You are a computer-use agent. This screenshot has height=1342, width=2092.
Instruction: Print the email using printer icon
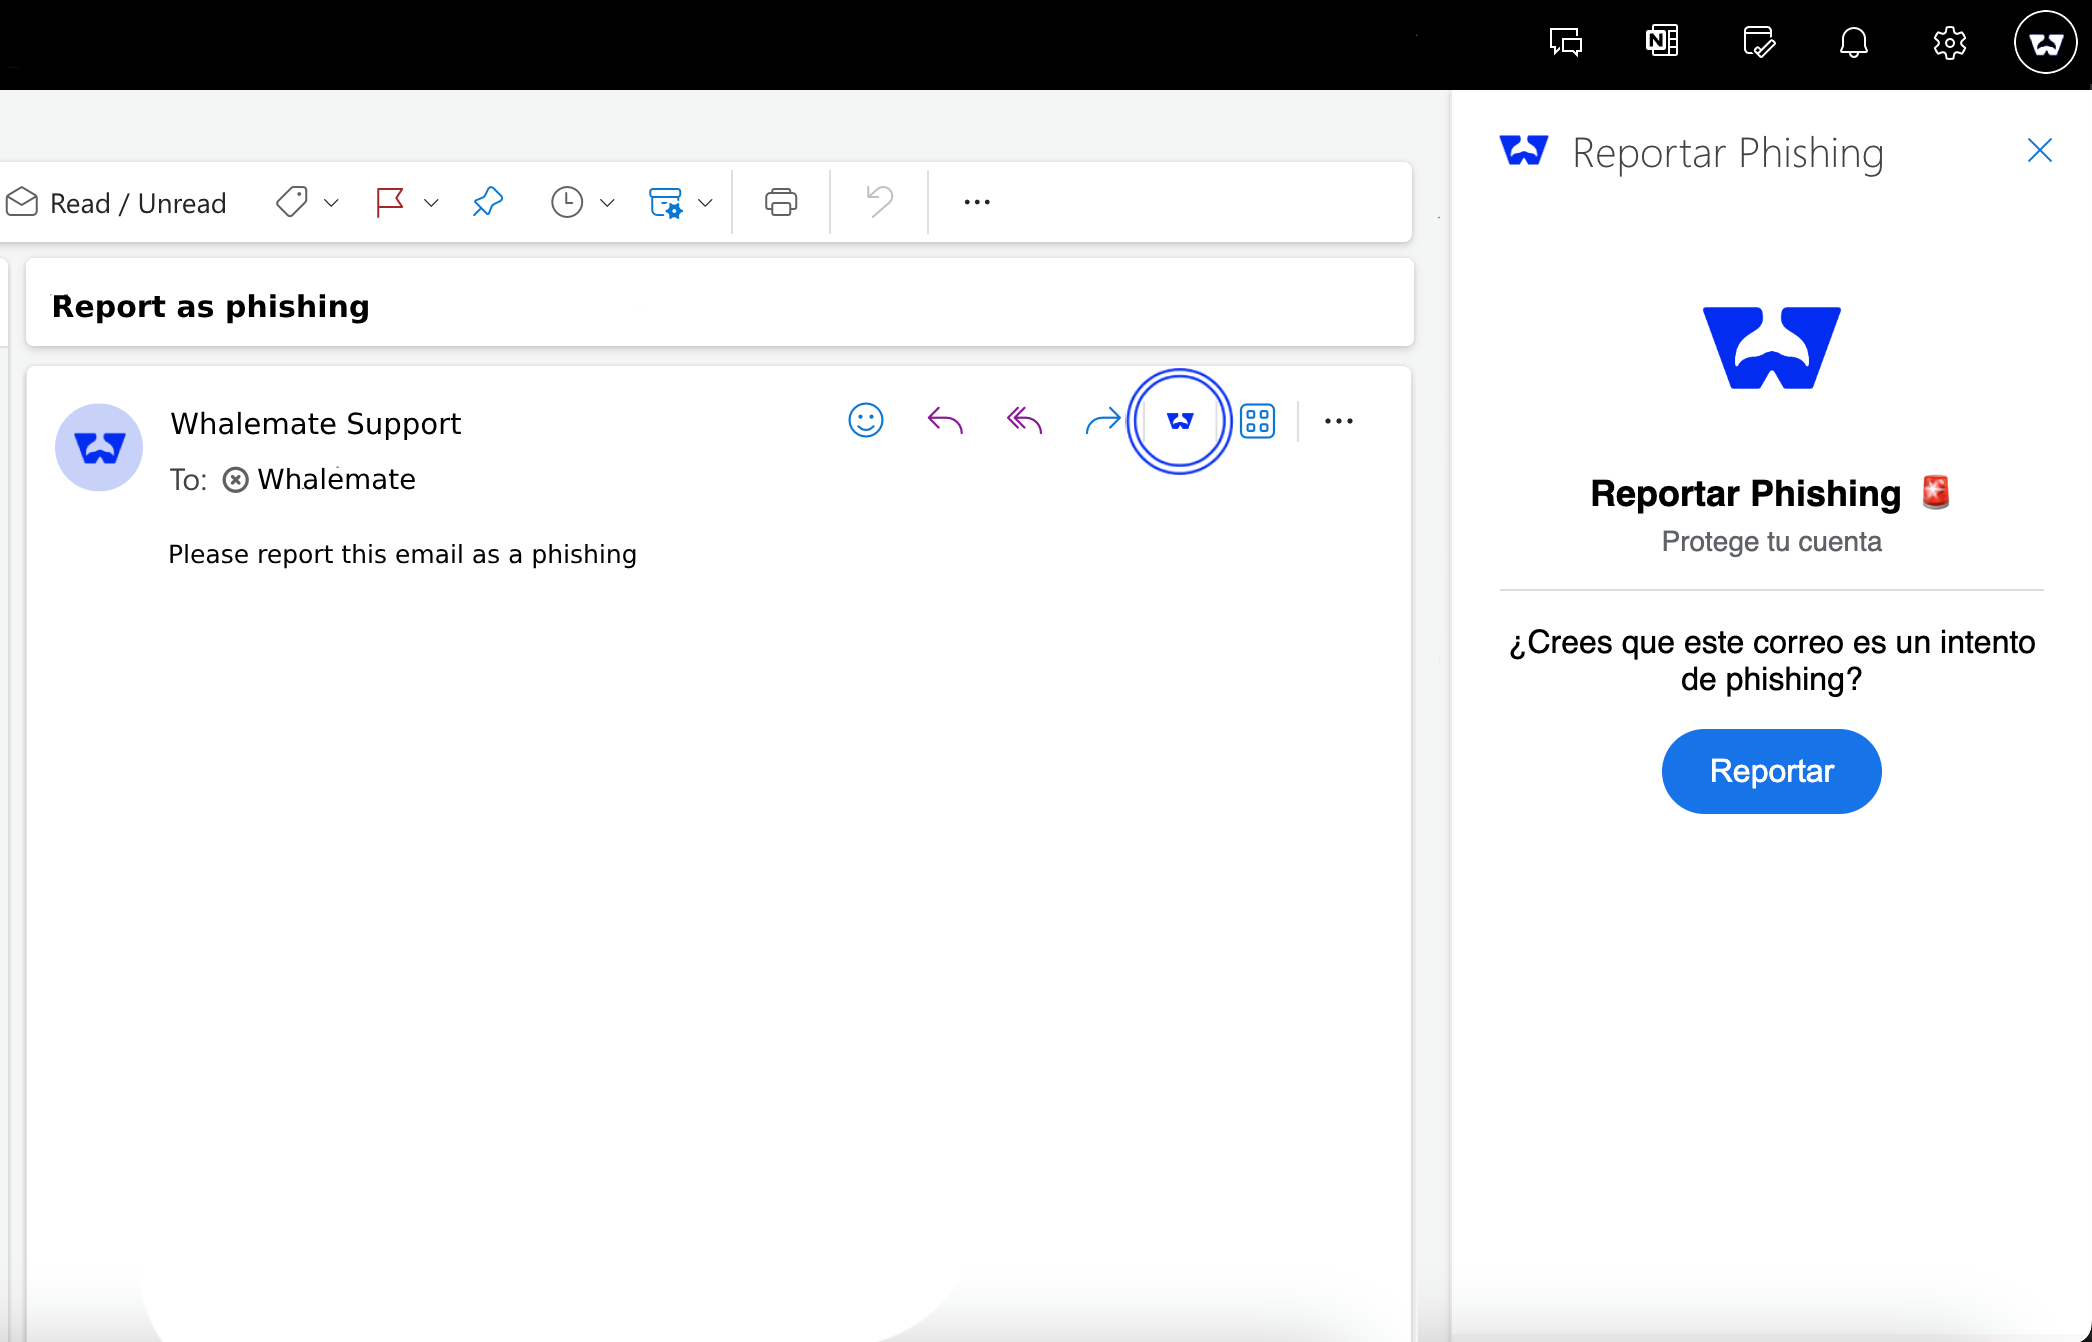(781, 202)
